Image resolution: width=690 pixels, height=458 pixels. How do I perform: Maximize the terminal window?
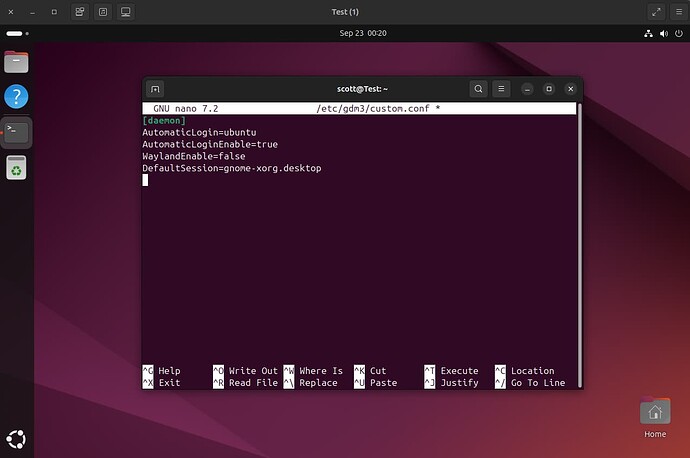pyautogui.click(x=549, y=89)
